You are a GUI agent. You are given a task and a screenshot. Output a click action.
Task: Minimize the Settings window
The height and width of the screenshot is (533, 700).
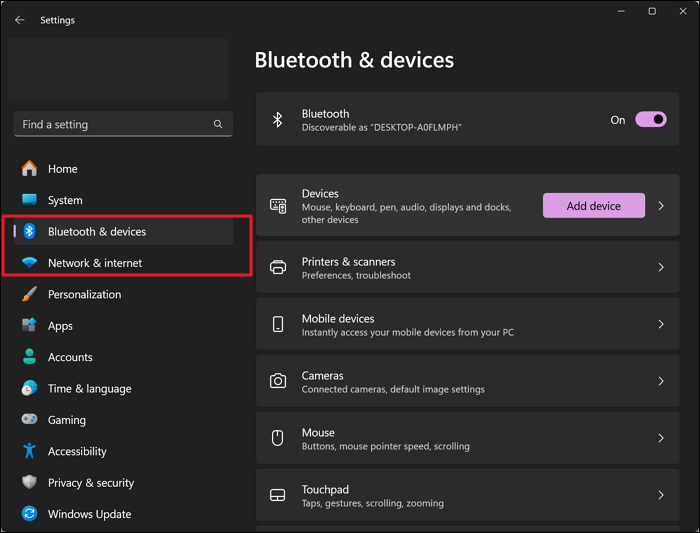click(x=621, y=11)
